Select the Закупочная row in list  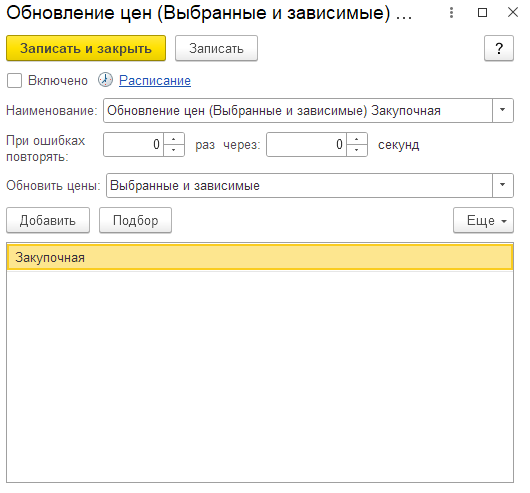260,257
